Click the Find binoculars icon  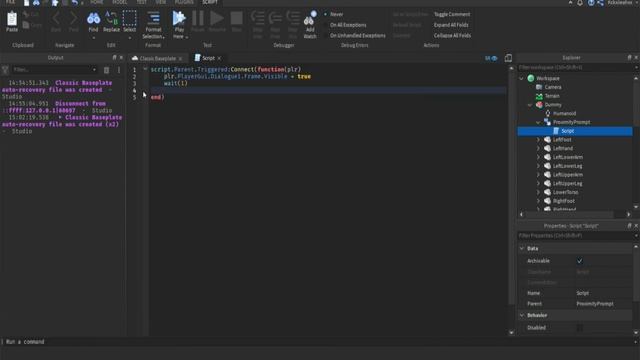click(x=93, y=18)
